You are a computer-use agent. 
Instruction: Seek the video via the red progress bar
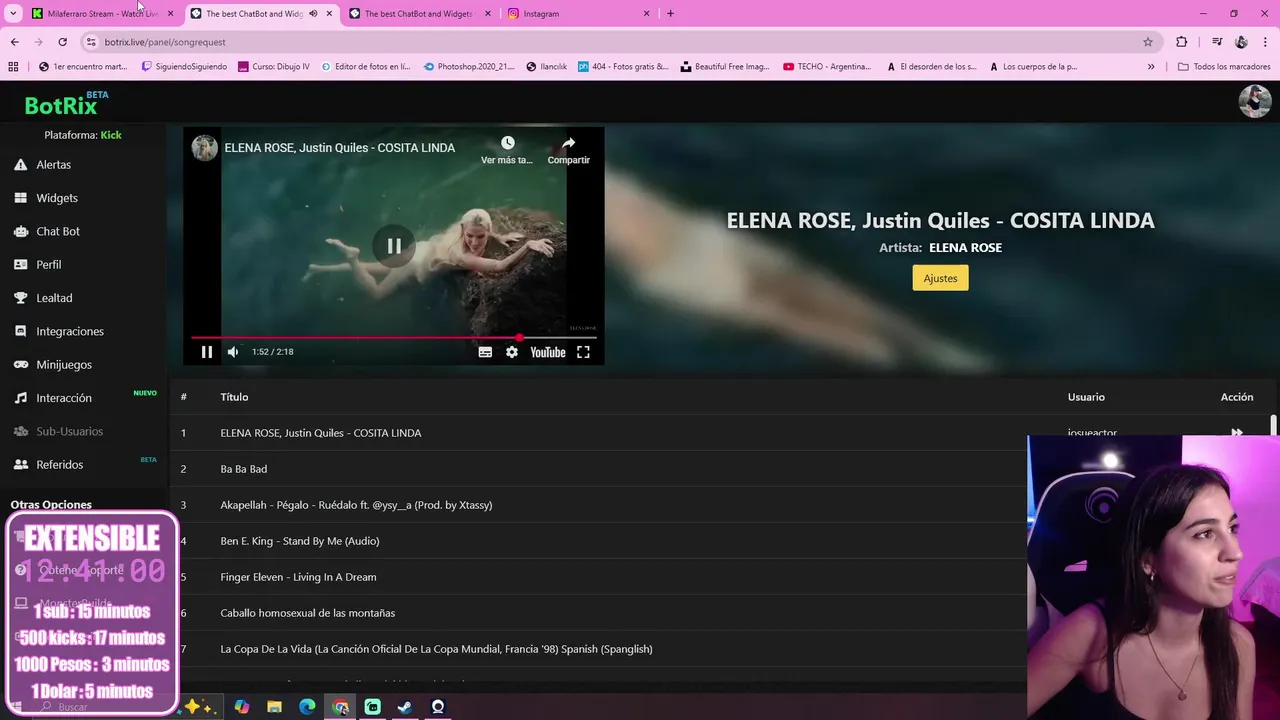394,337
